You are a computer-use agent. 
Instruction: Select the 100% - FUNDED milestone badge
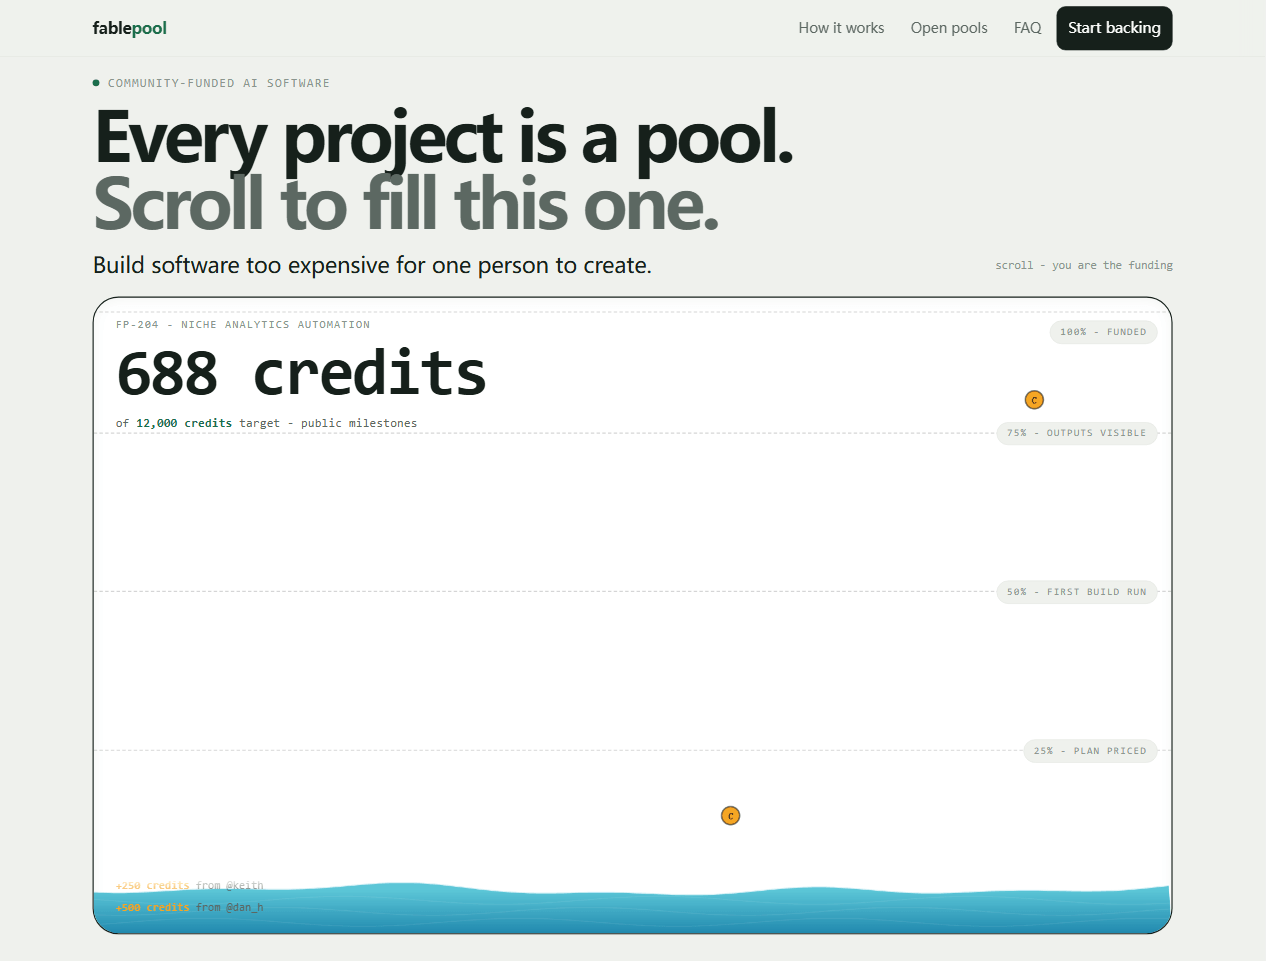[1103, 332]
